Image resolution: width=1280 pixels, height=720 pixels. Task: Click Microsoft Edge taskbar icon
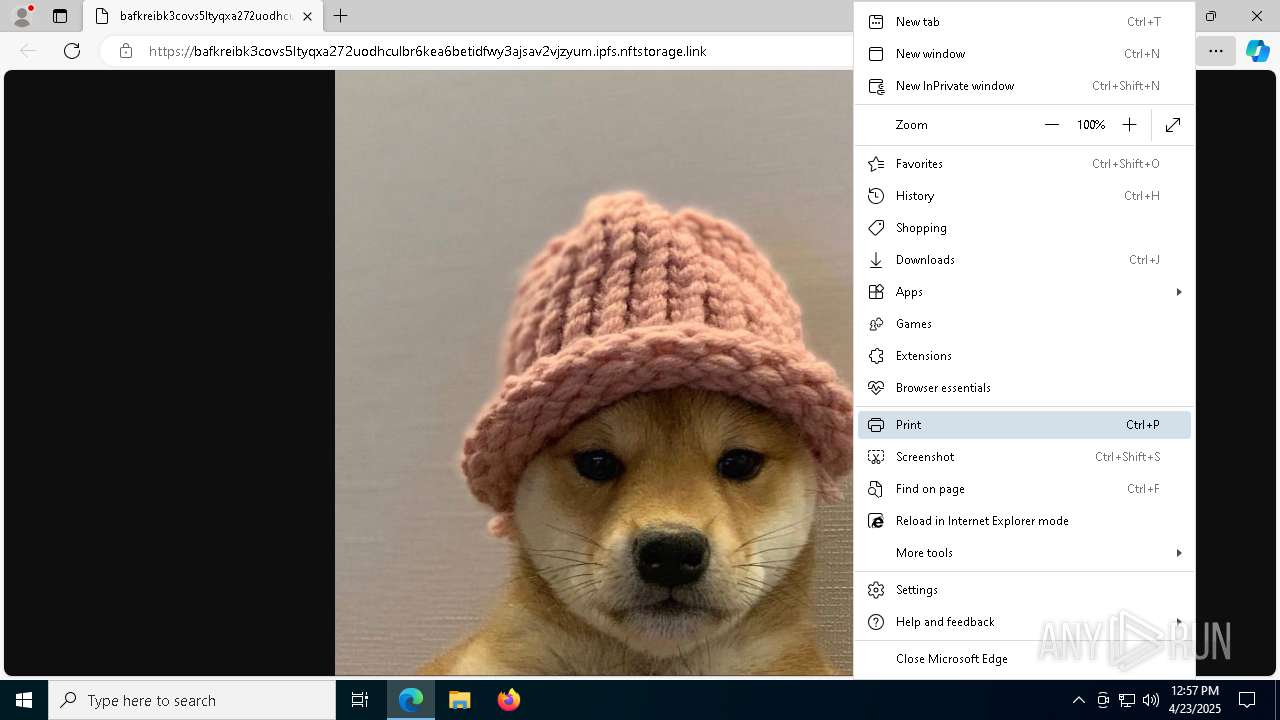(x=411, y=700)
